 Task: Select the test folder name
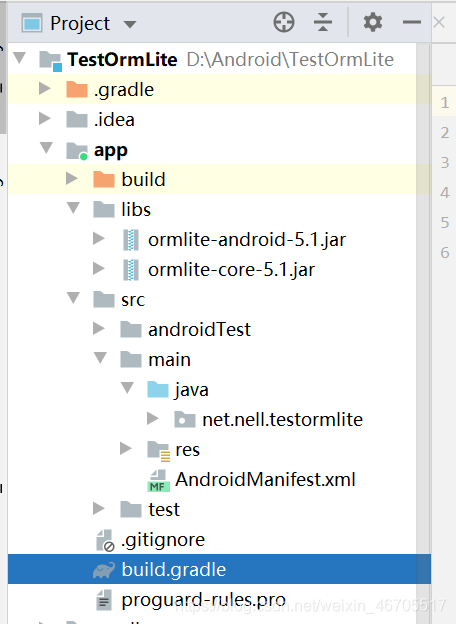click(x=164, y=509)
